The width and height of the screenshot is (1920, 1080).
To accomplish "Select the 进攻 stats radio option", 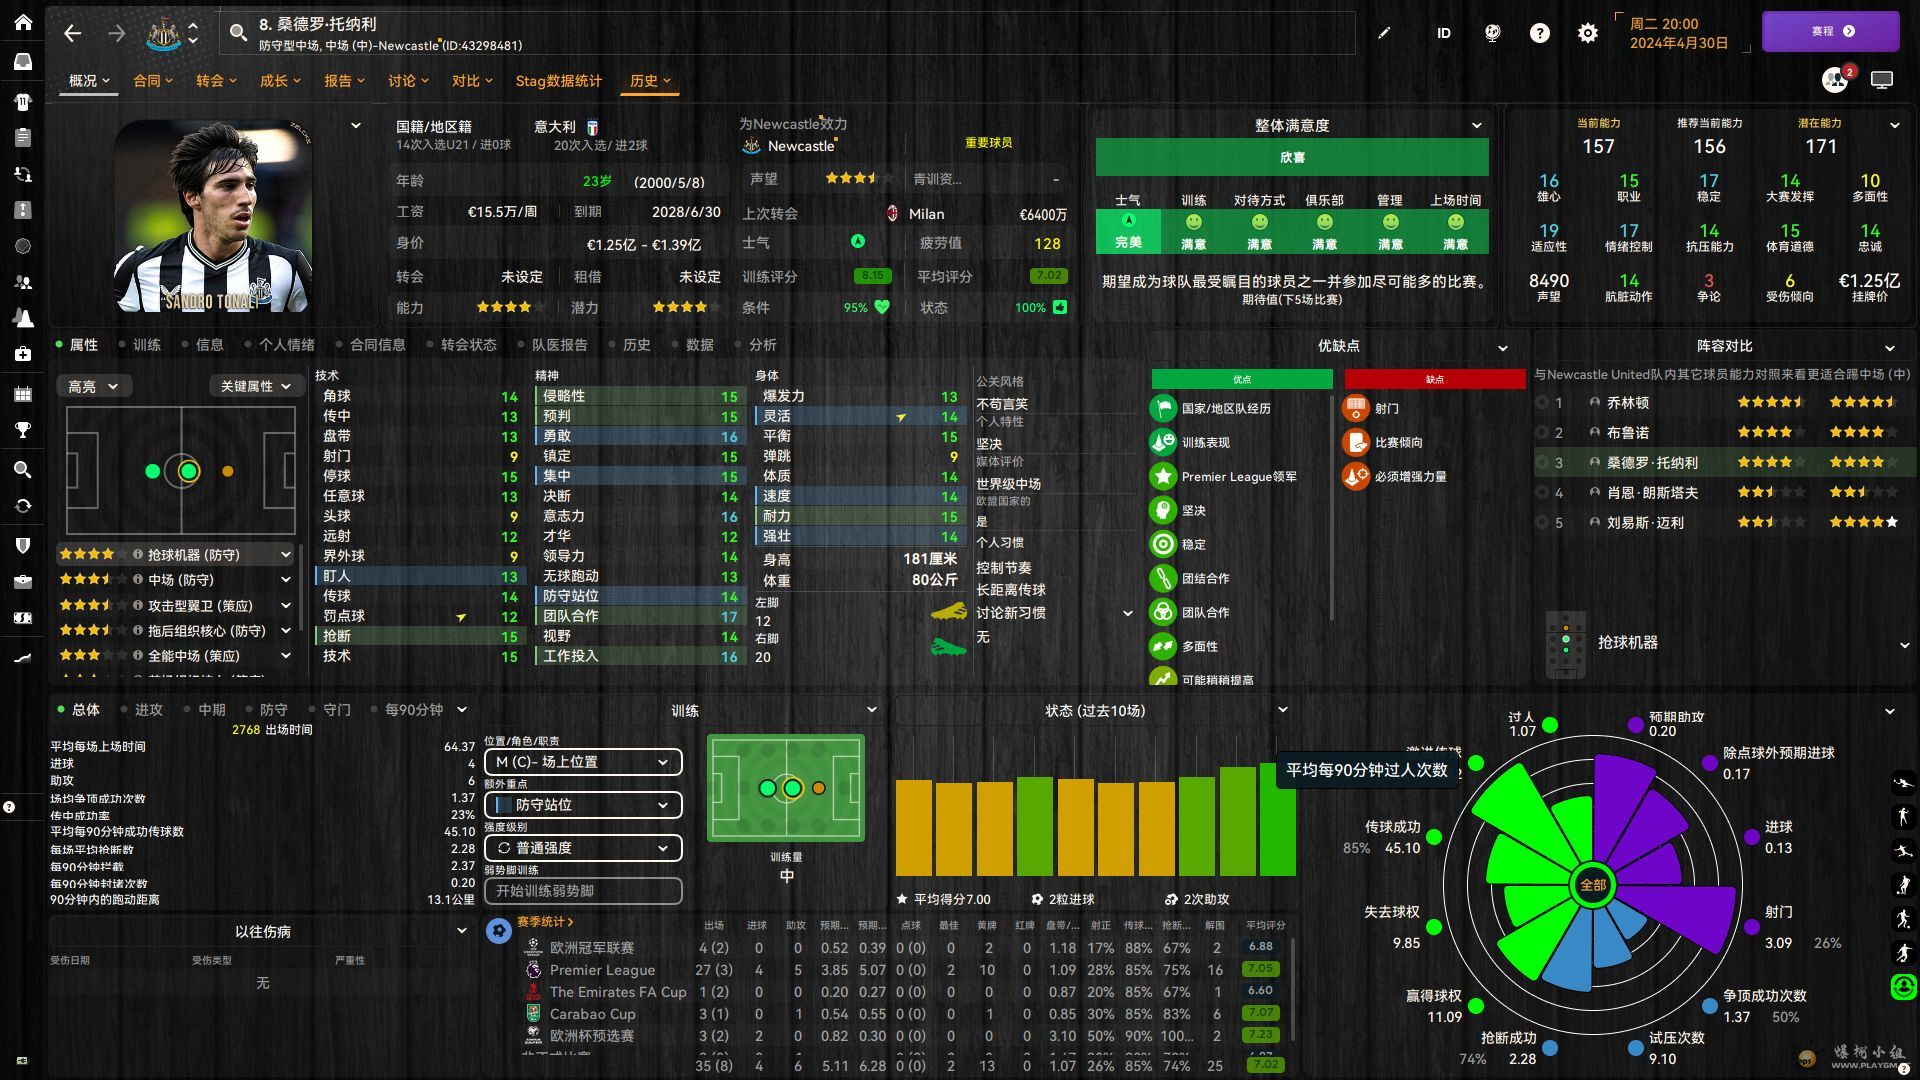I will point(141,709).
